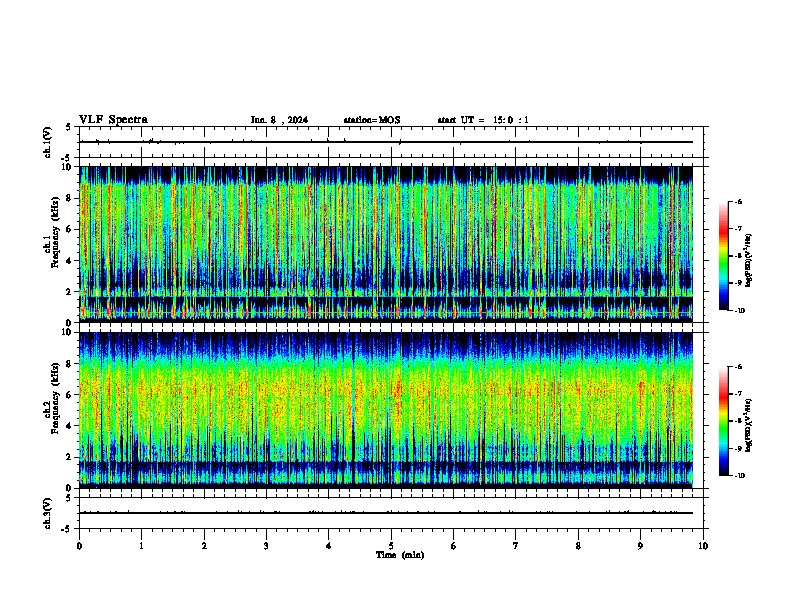Click time axis tick label '2'

pos(204,546)
